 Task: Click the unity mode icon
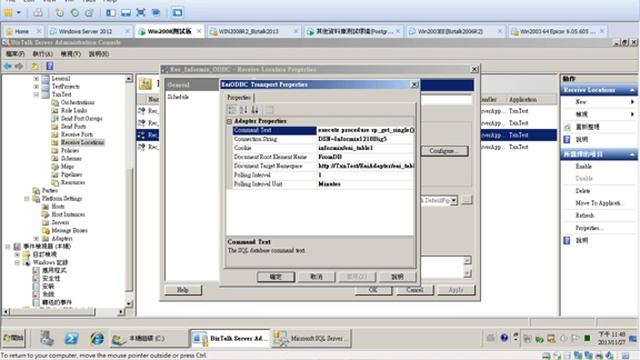point(156,13)
